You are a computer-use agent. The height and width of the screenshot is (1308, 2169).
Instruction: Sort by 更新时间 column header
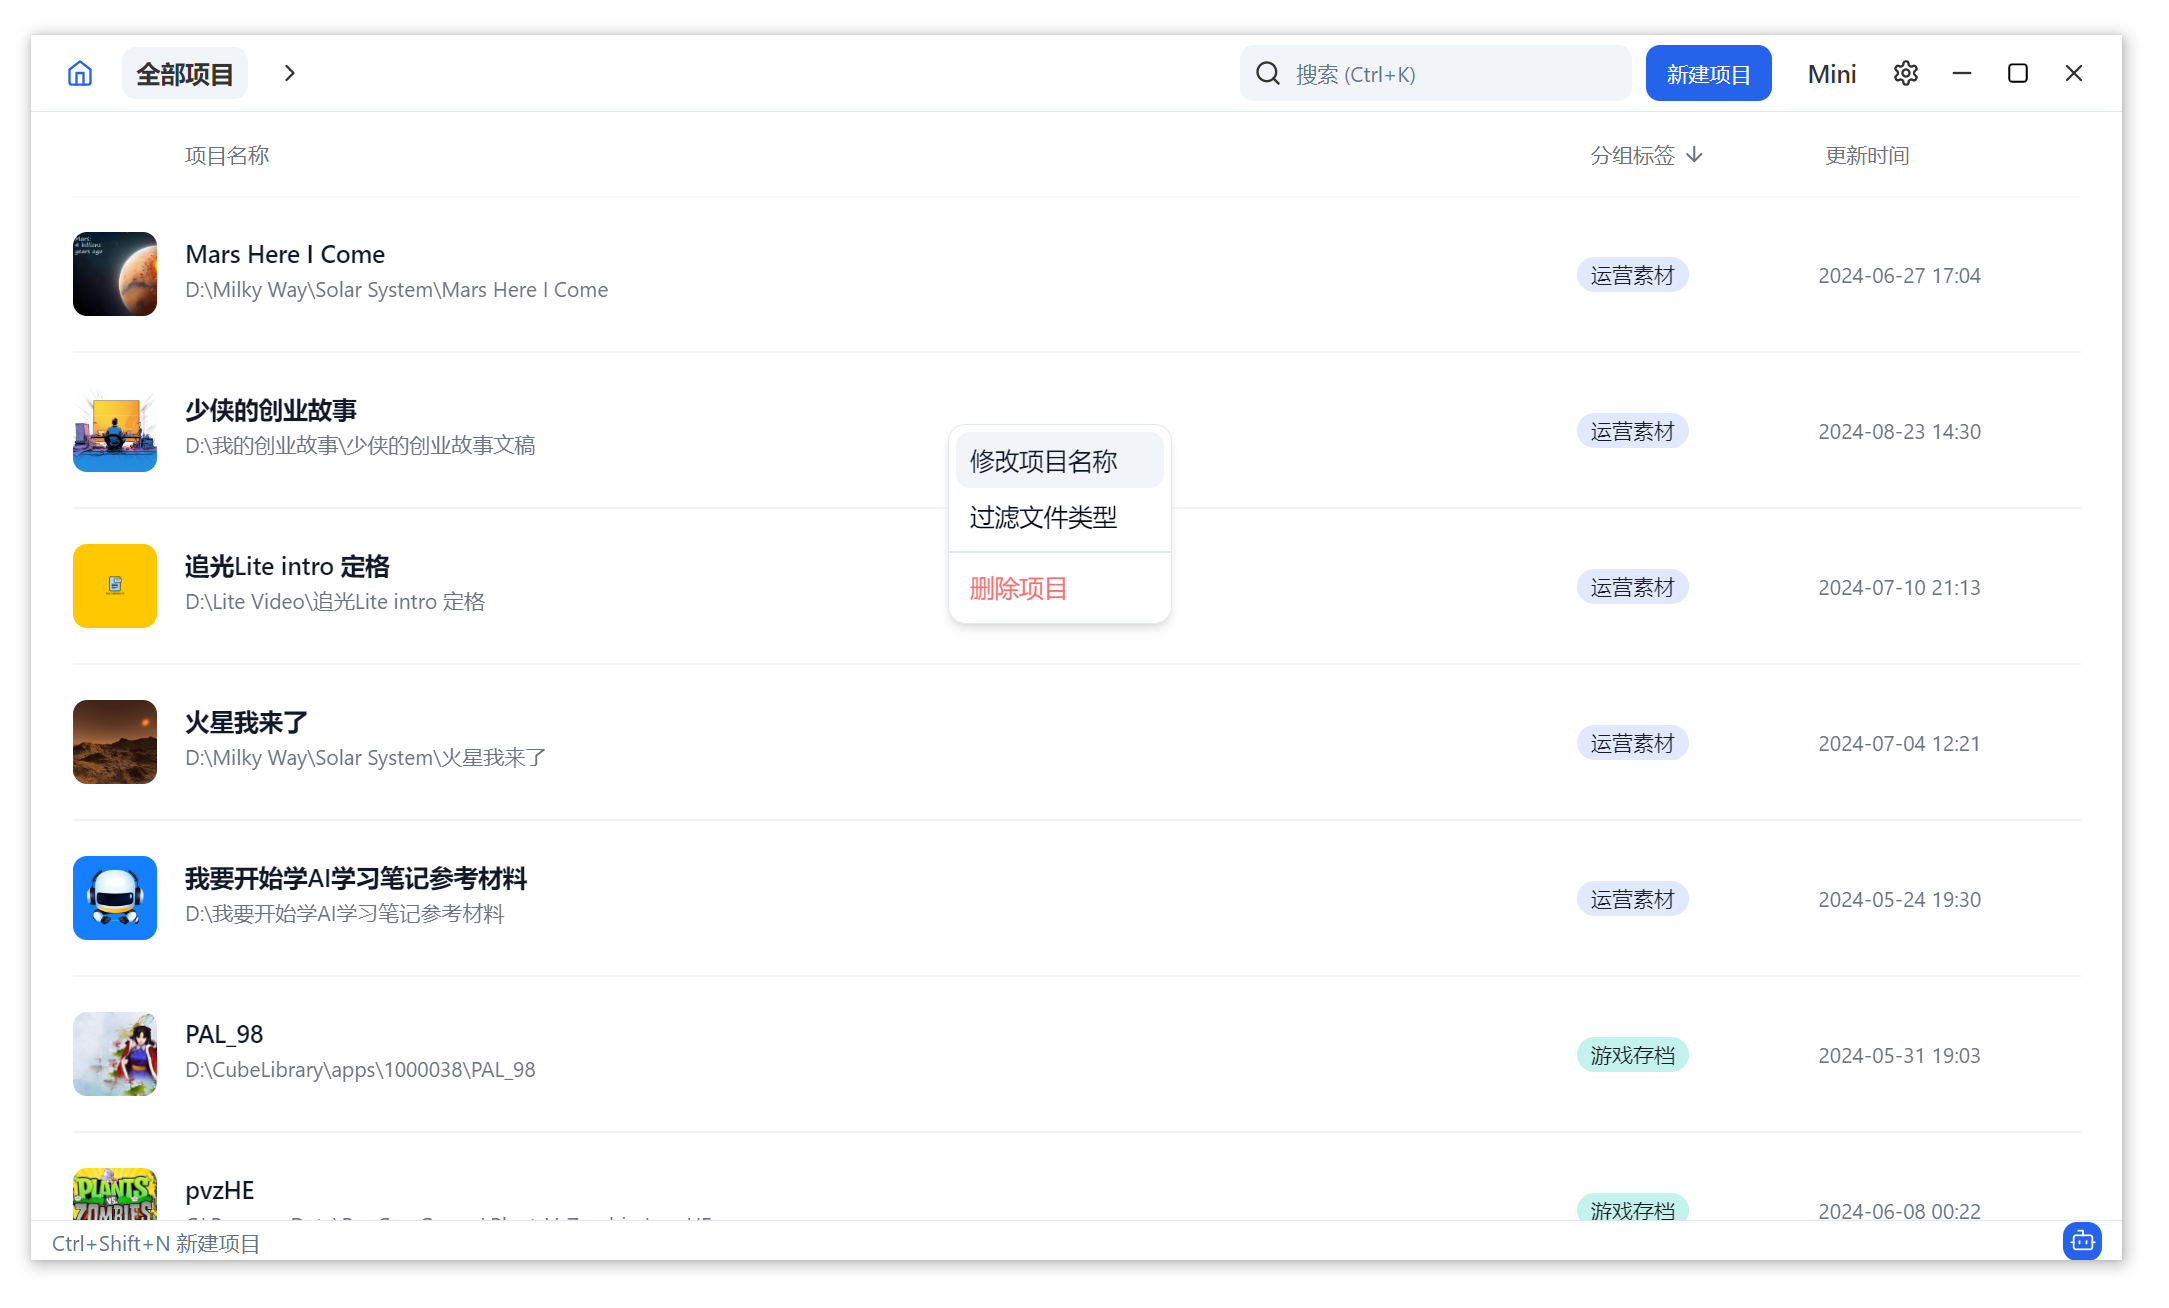1867,155
